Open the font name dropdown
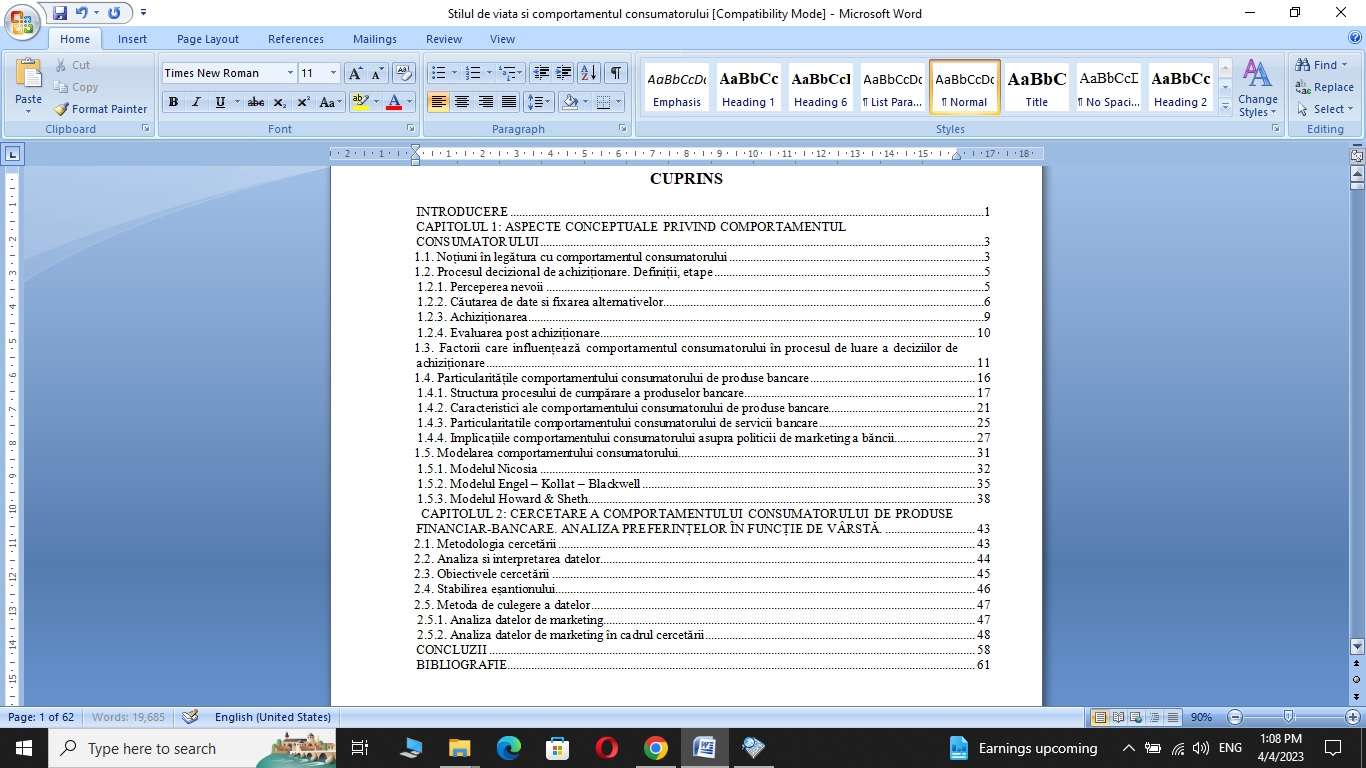 click(x=290, y=73)
